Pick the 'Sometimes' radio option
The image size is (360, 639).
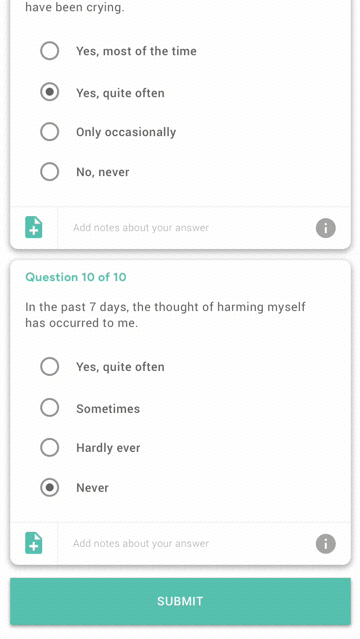(49, 408)
